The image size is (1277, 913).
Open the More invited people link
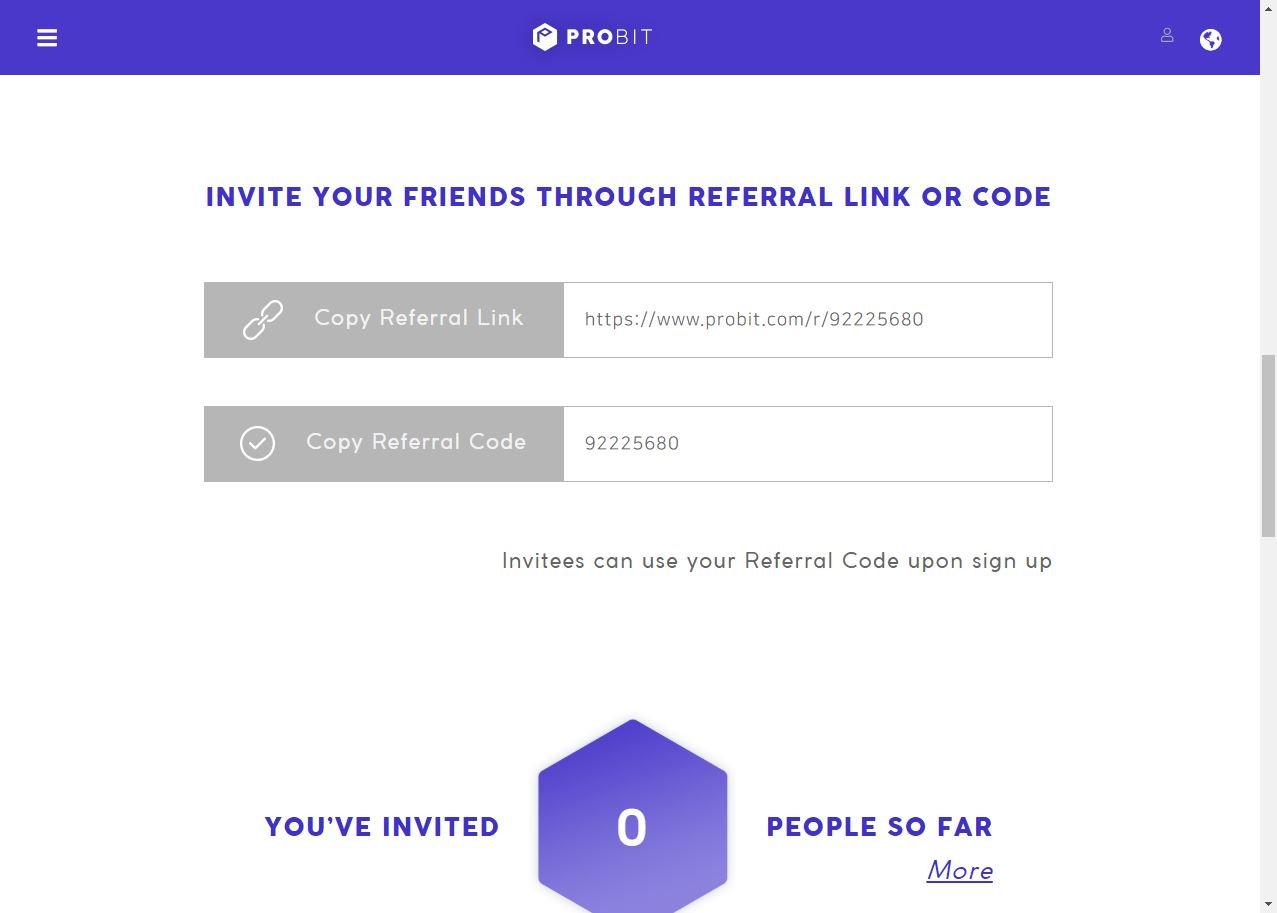(960, 871)
